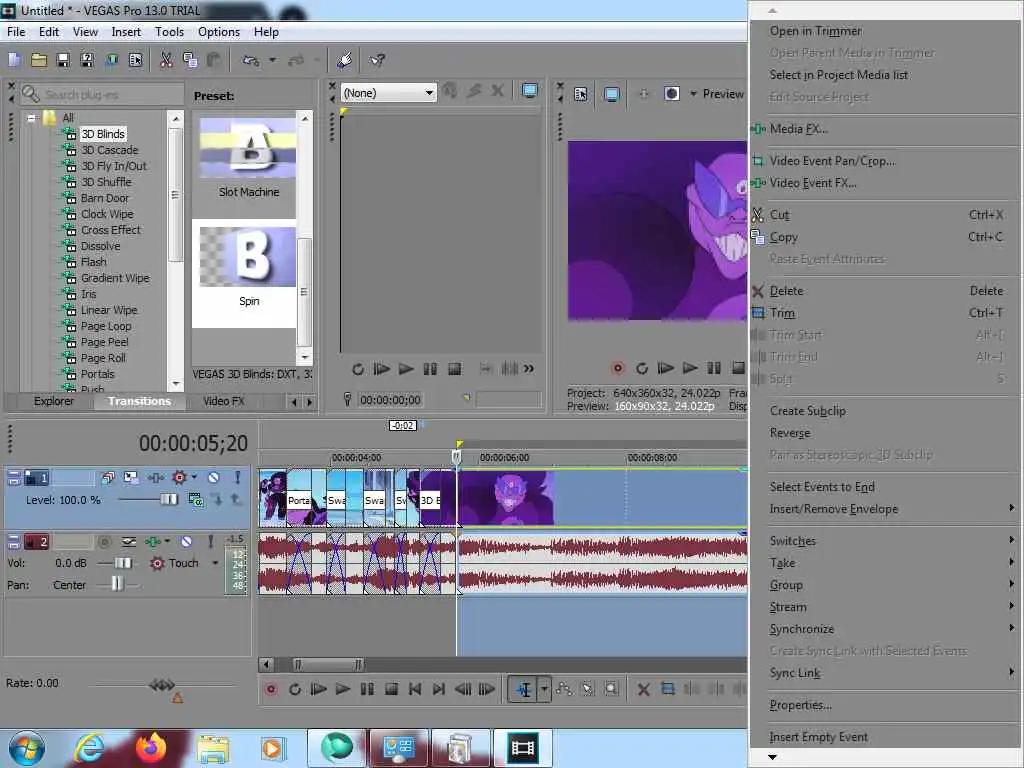The image size is (1024, 768).
Task: Collapse the All folder in the transitions tree
Action: pos(31,118)
